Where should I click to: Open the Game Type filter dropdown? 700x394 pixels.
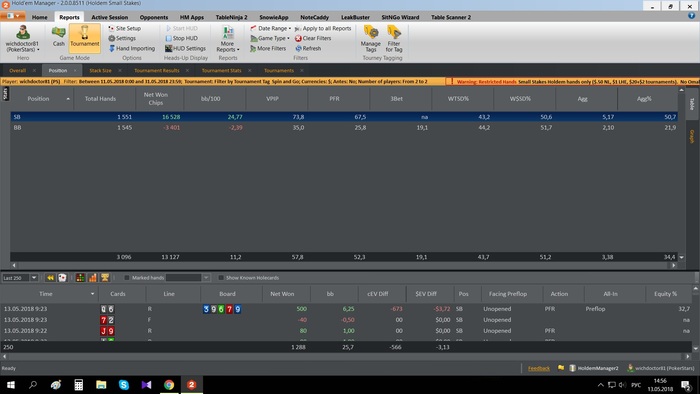click(x=270, y=38)
